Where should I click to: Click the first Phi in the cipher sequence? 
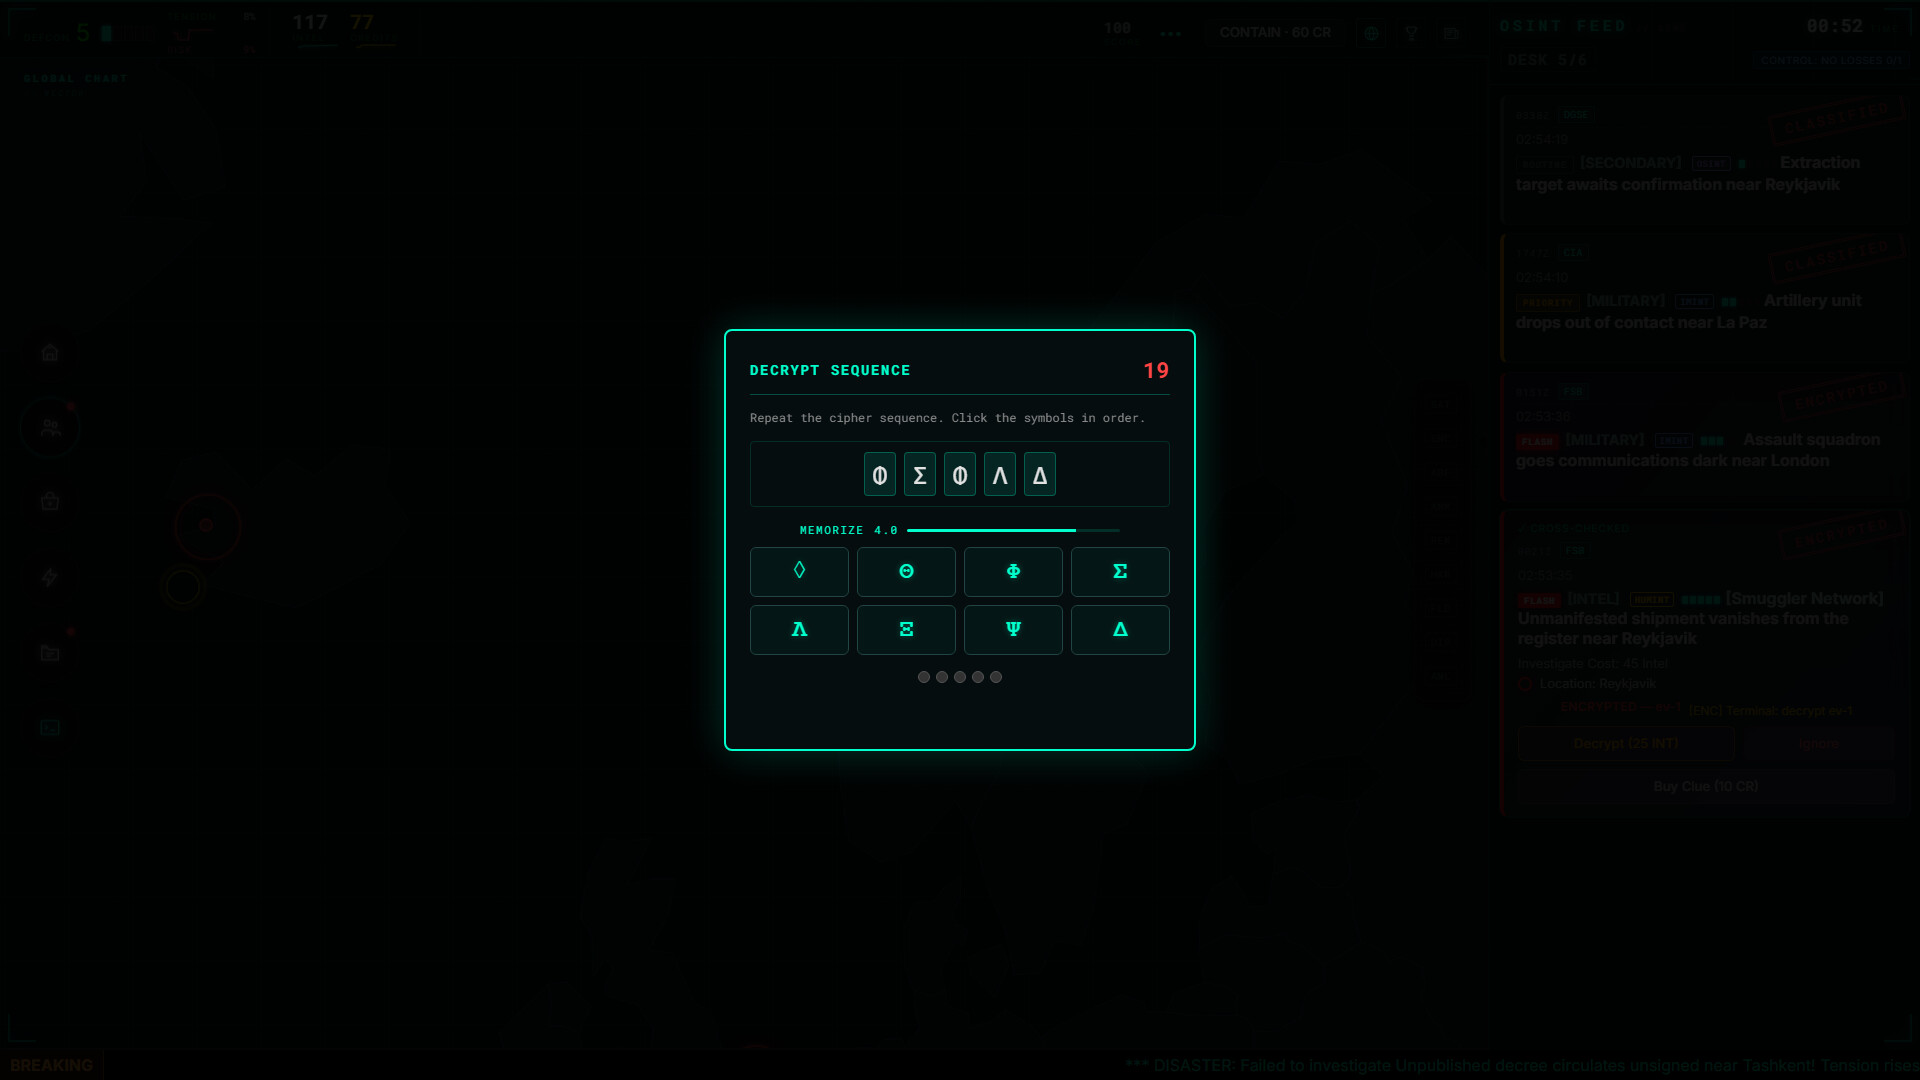coord(880,474)
